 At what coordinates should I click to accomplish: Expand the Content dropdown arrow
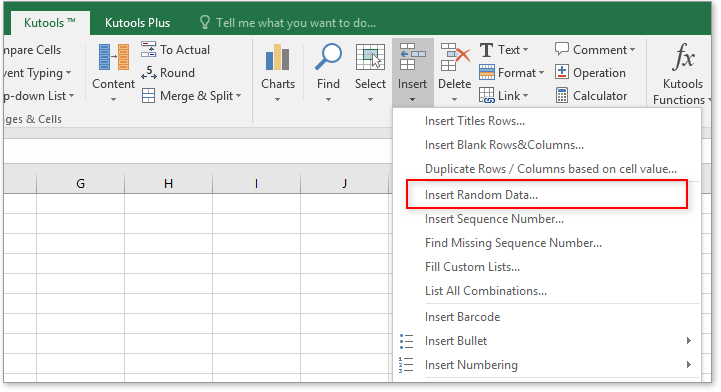tap(113, 99)
